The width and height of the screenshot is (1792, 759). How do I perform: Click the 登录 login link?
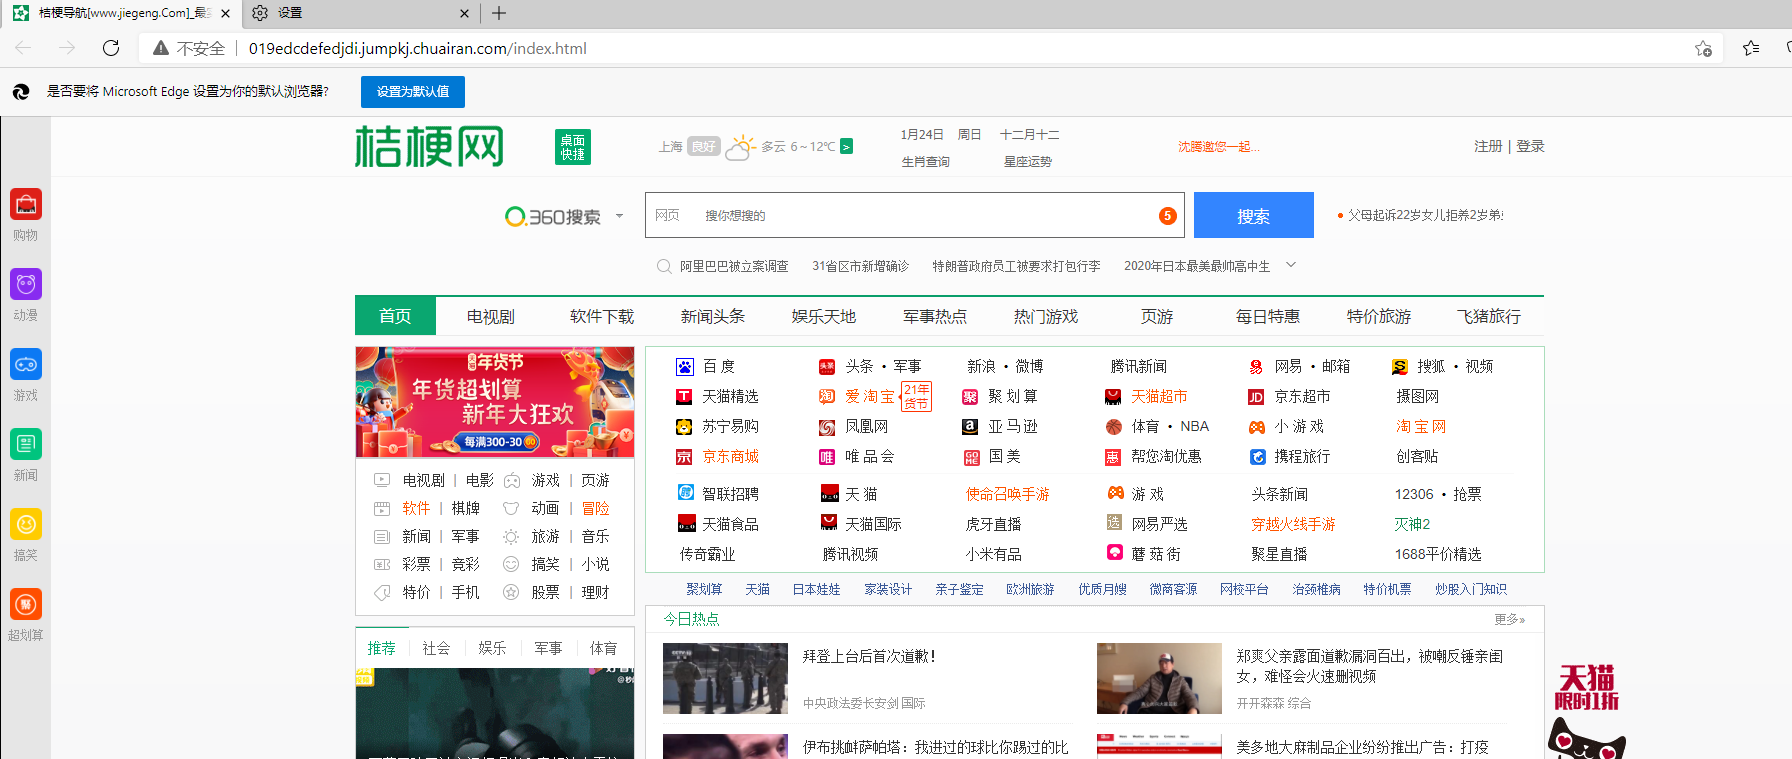(1530, 146)
